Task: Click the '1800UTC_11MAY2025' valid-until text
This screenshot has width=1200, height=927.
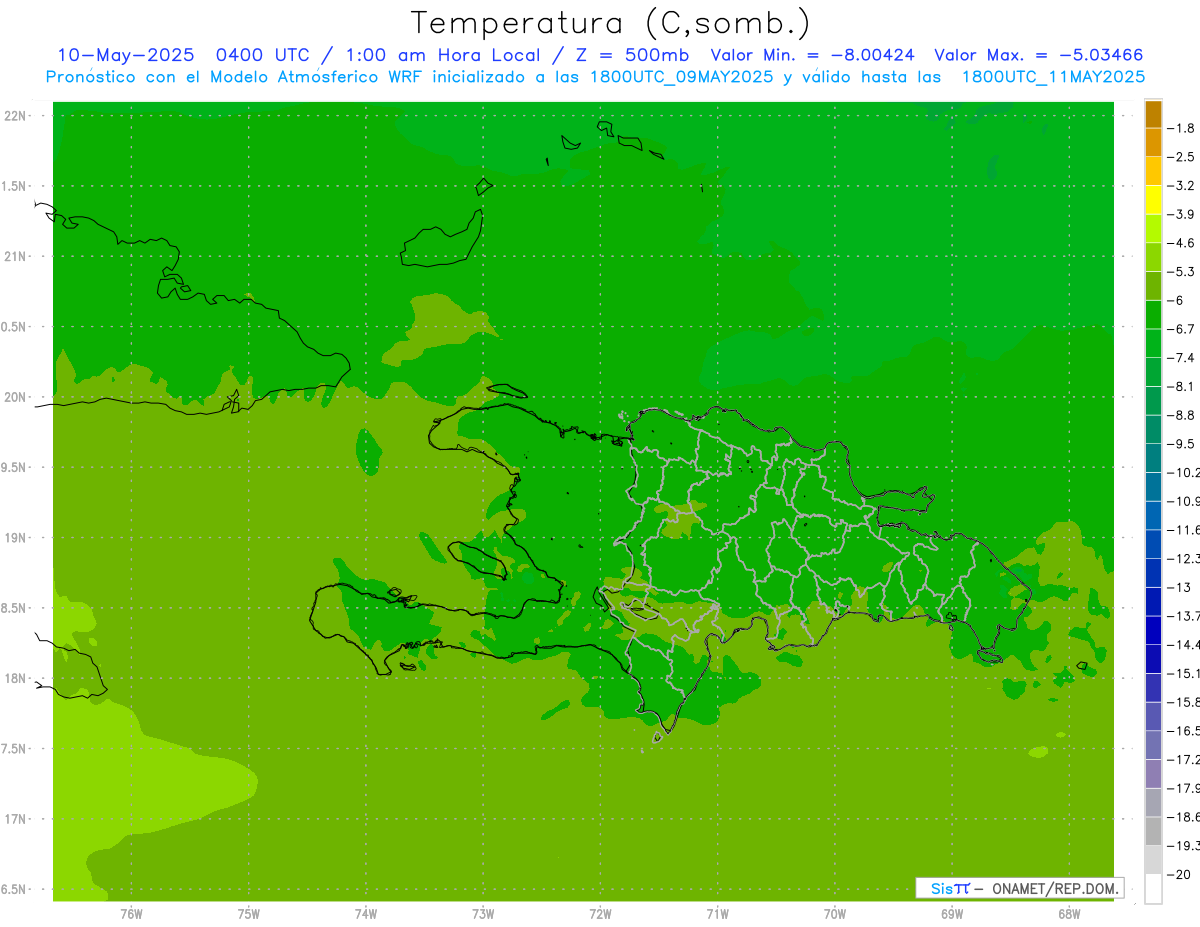Action: coord(1053,76)
